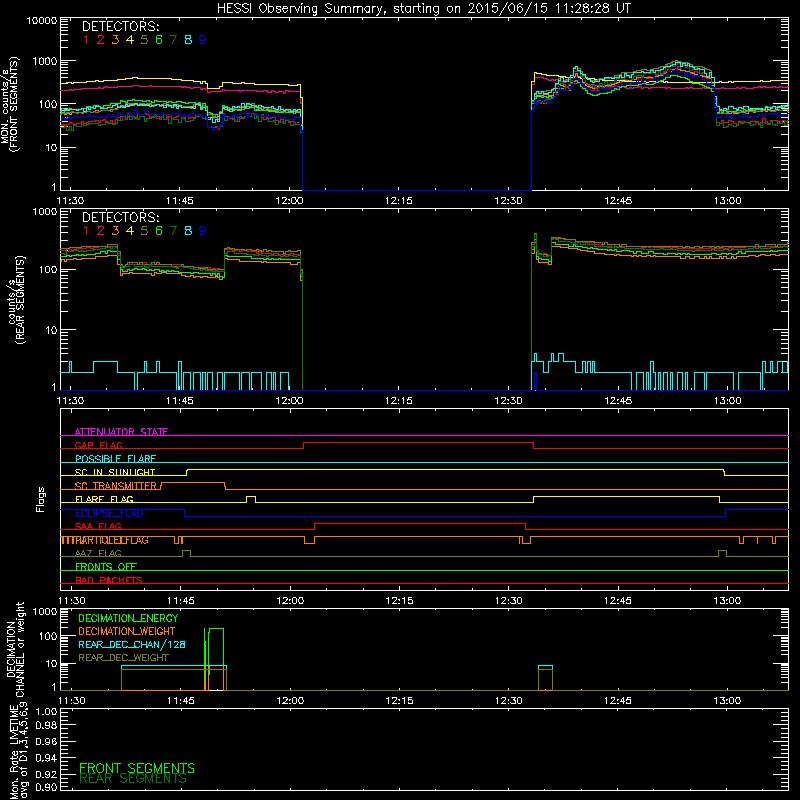Click the REAR_DEC_CHAN/128 legend entry

[x=132, y=644]
